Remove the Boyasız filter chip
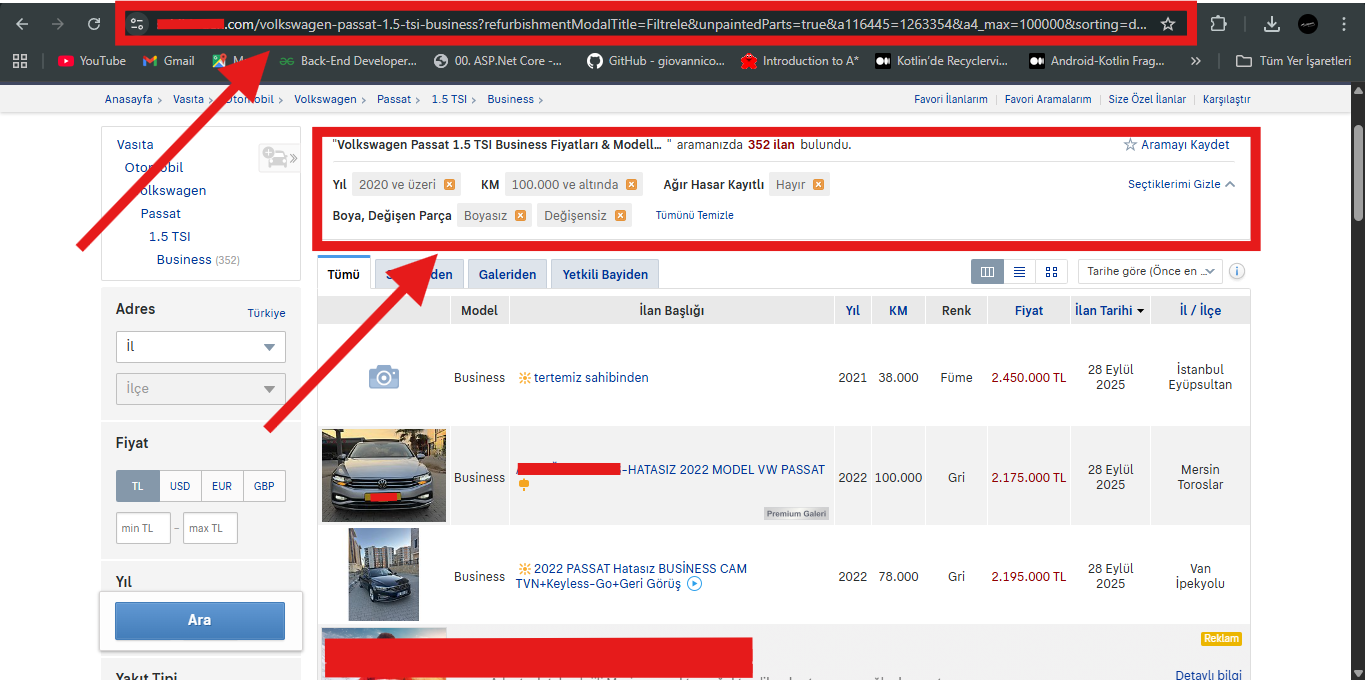Viewport: 1365px width, 680px height. point(520,215)
